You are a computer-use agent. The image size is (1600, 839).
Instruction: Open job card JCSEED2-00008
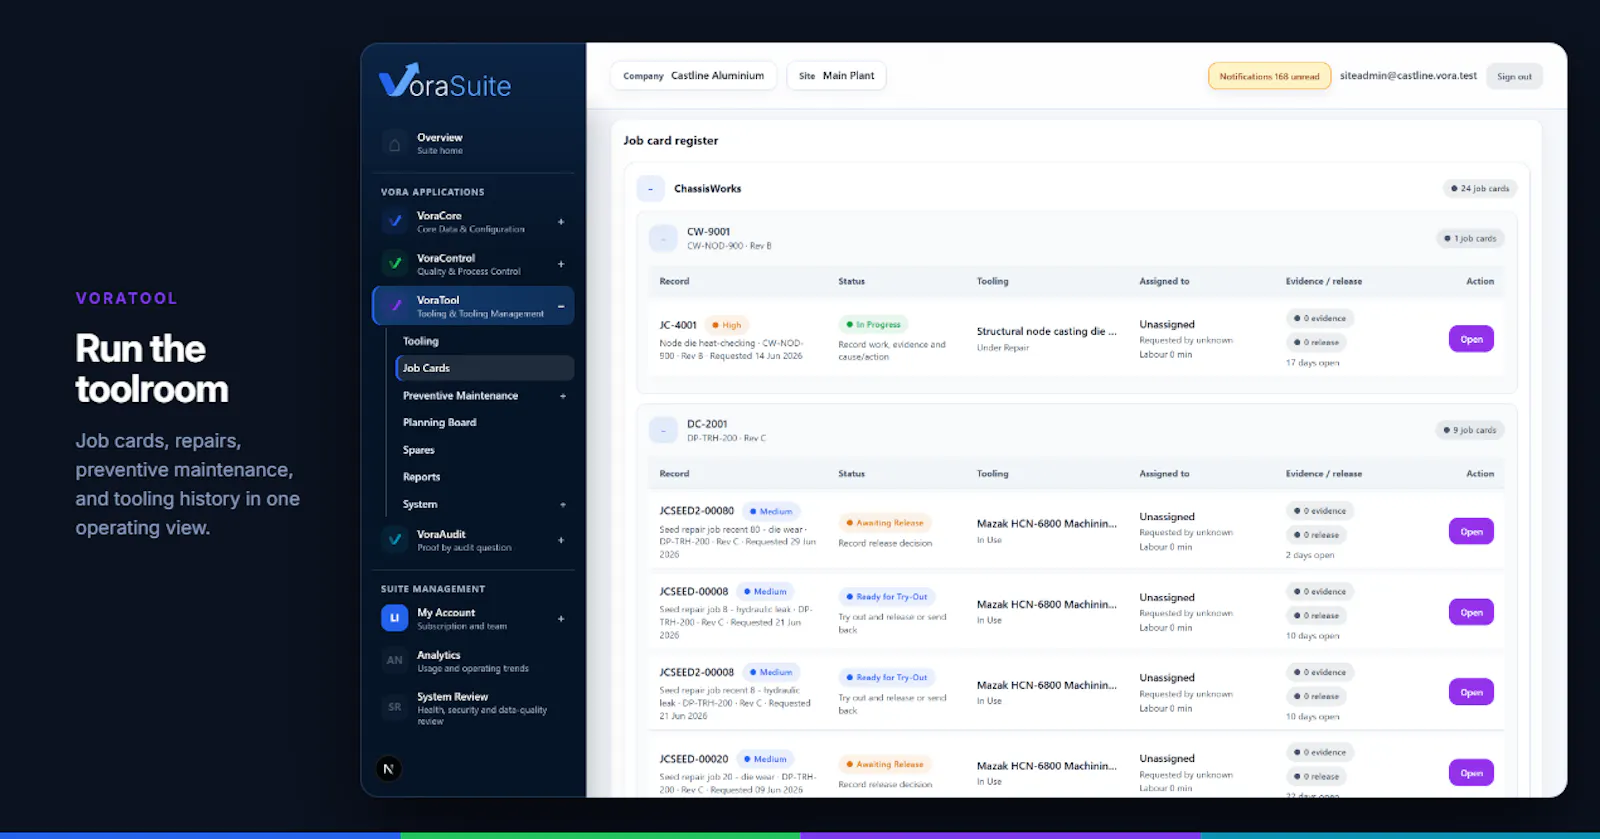tap(1471, 692)
